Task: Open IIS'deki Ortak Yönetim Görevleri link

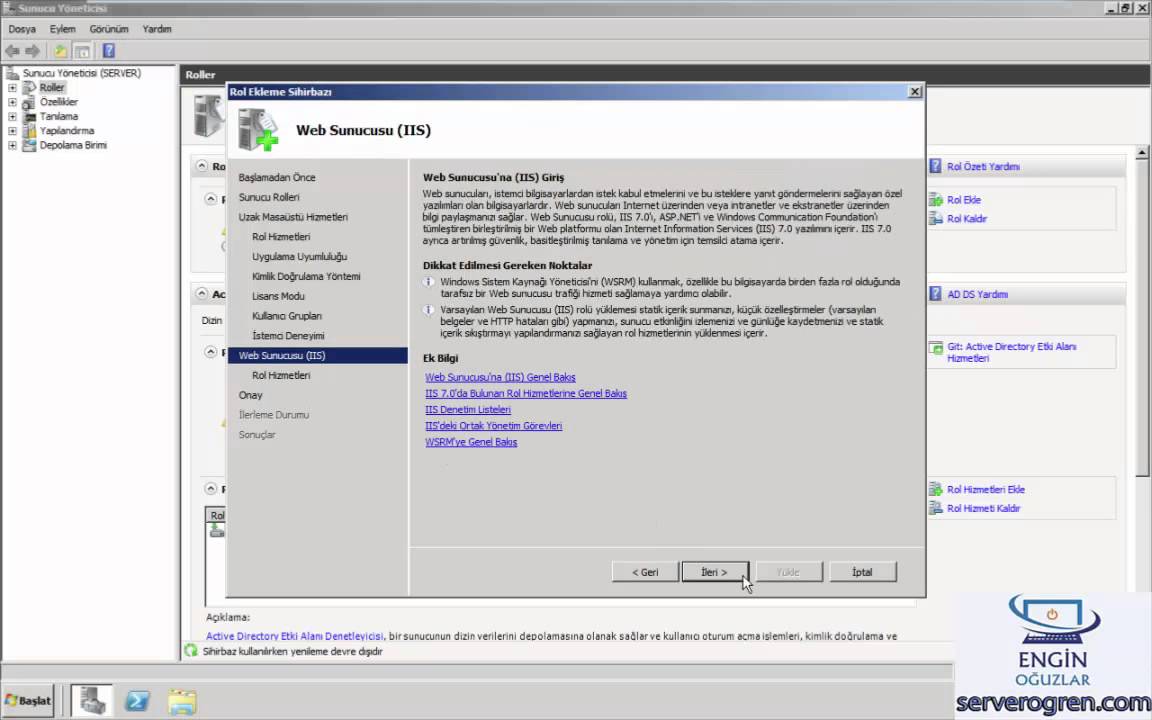Action: [493, 426]
